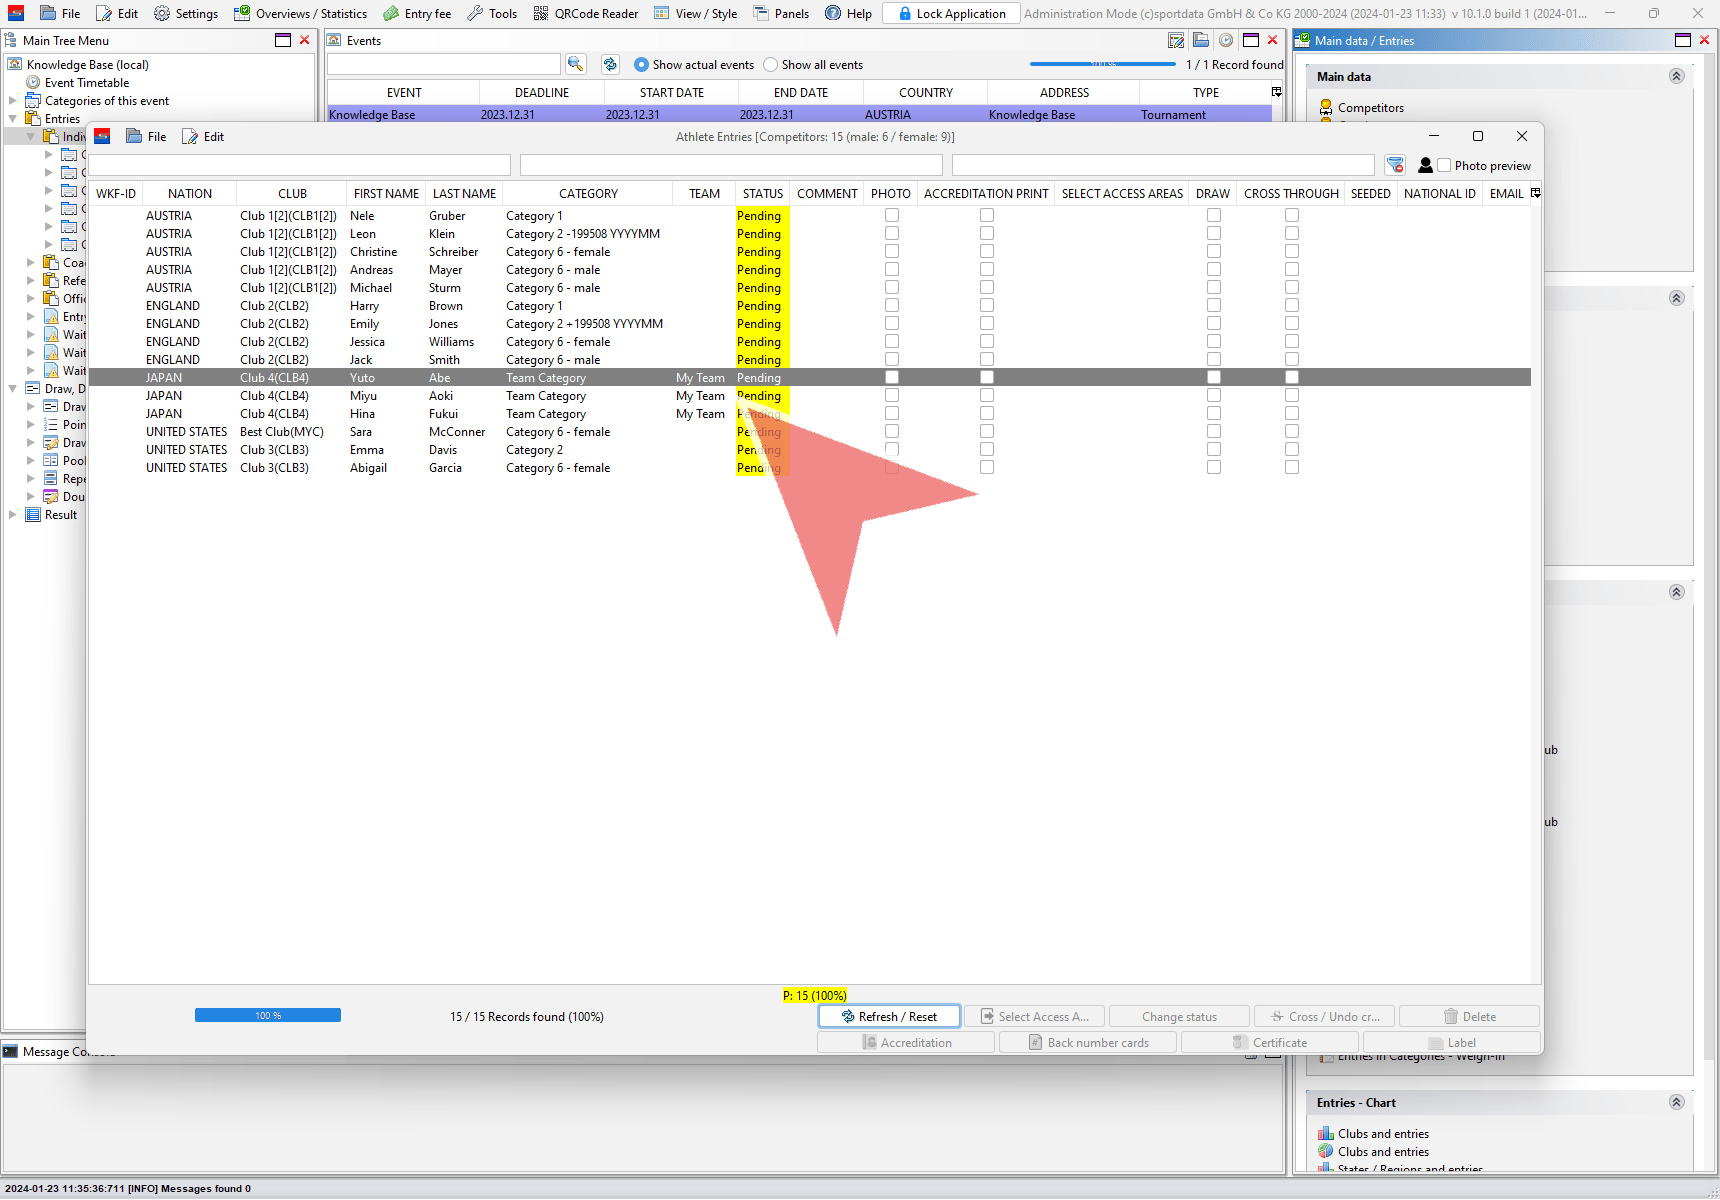This screenshot has width=1720, height=1200.
Task: Open Clubs and entries bar chart
Action: 1326,1133
